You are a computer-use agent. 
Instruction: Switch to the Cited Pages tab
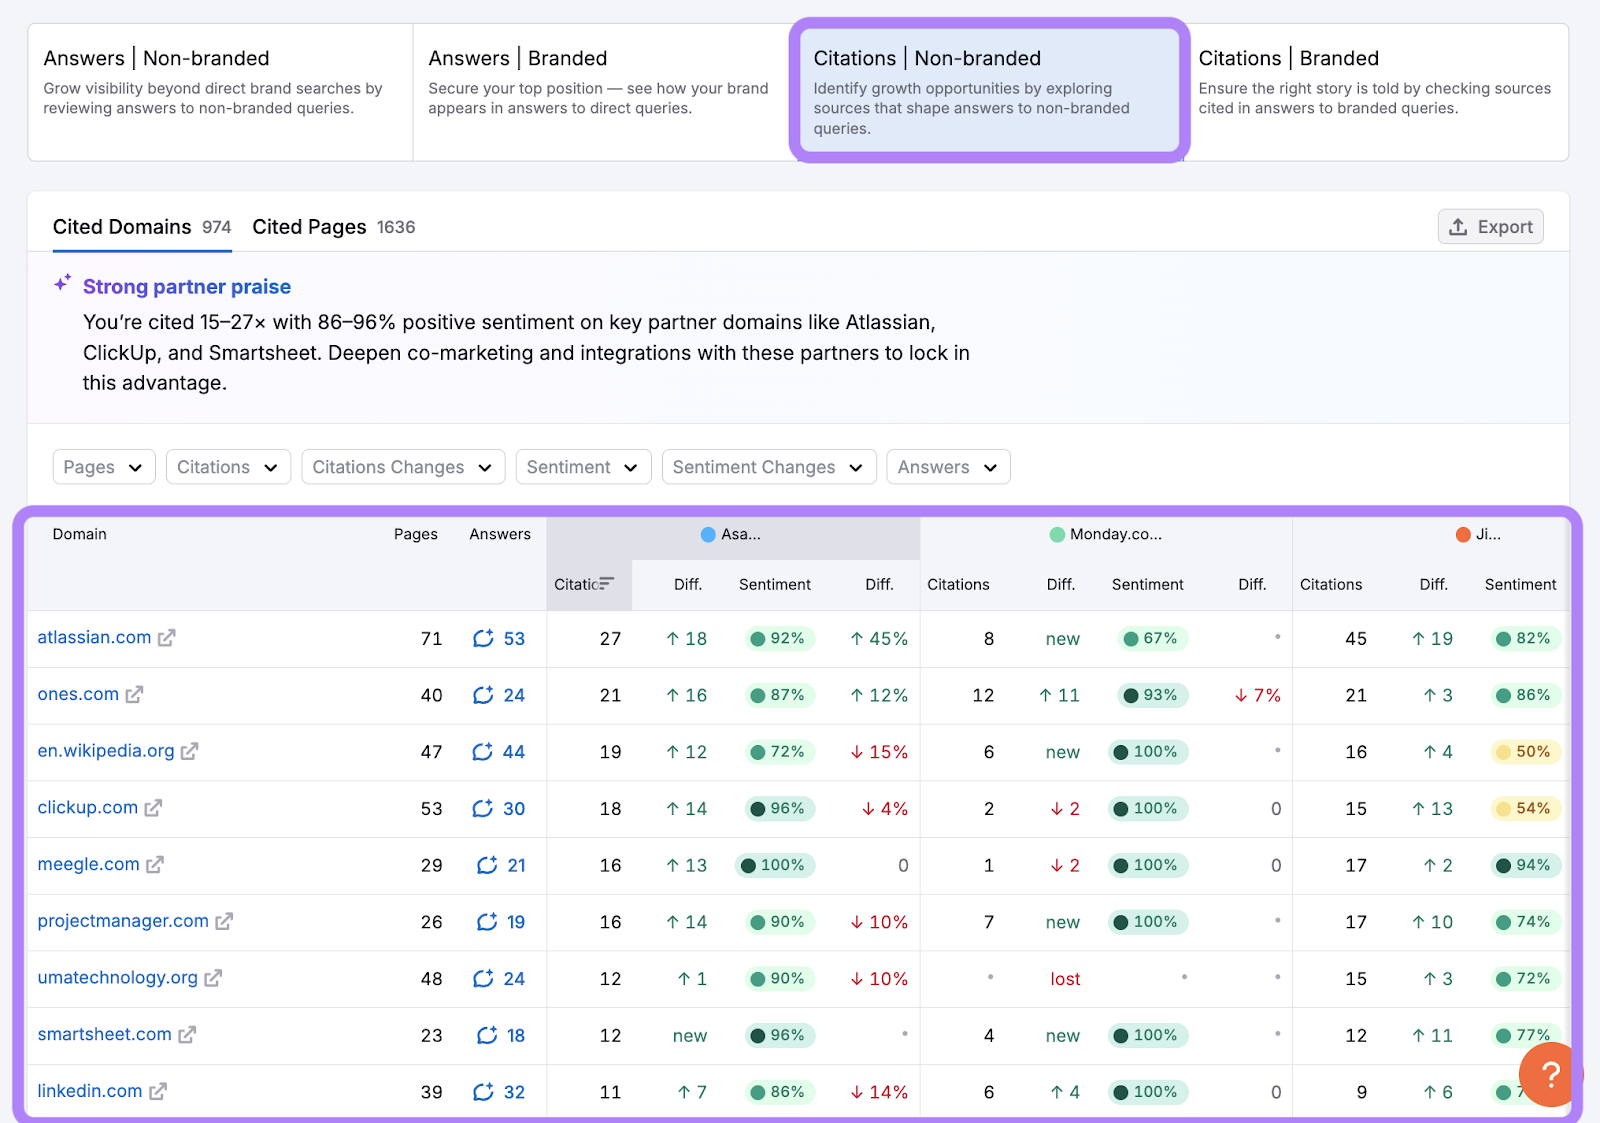(333, 227)
